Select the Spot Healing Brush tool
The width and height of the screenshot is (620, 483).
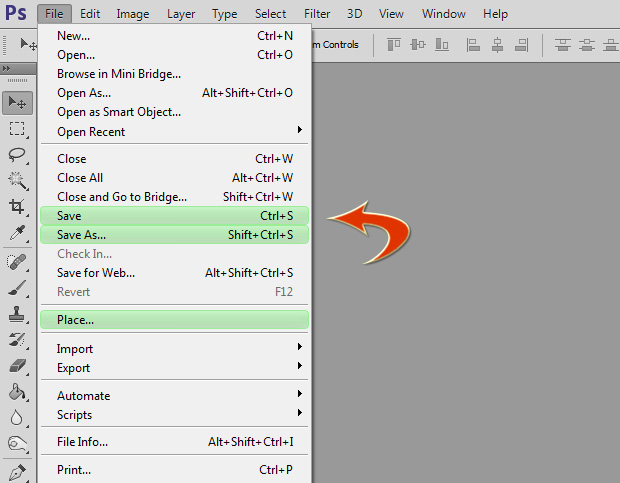tap(17, 262)
